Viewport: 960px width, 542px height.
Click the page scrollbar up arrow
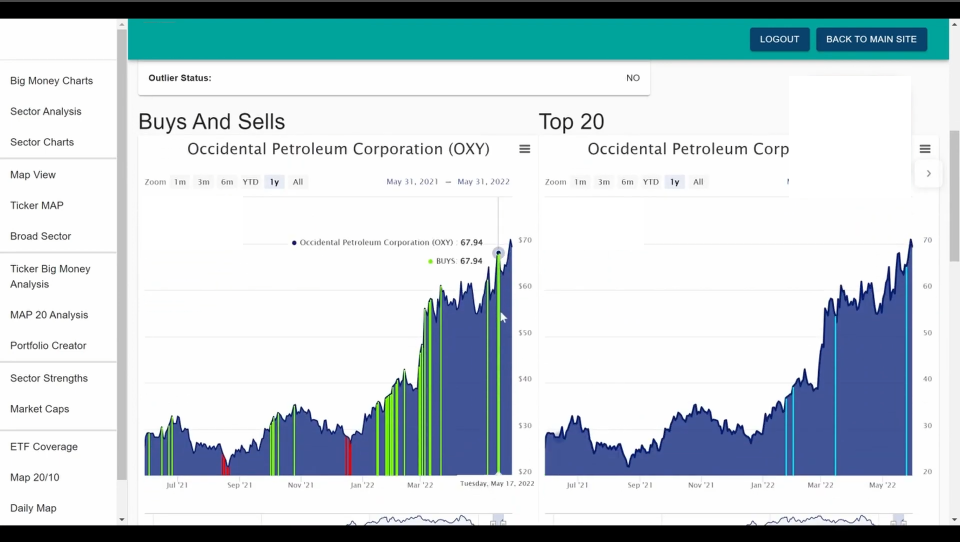tap(954, 24)
